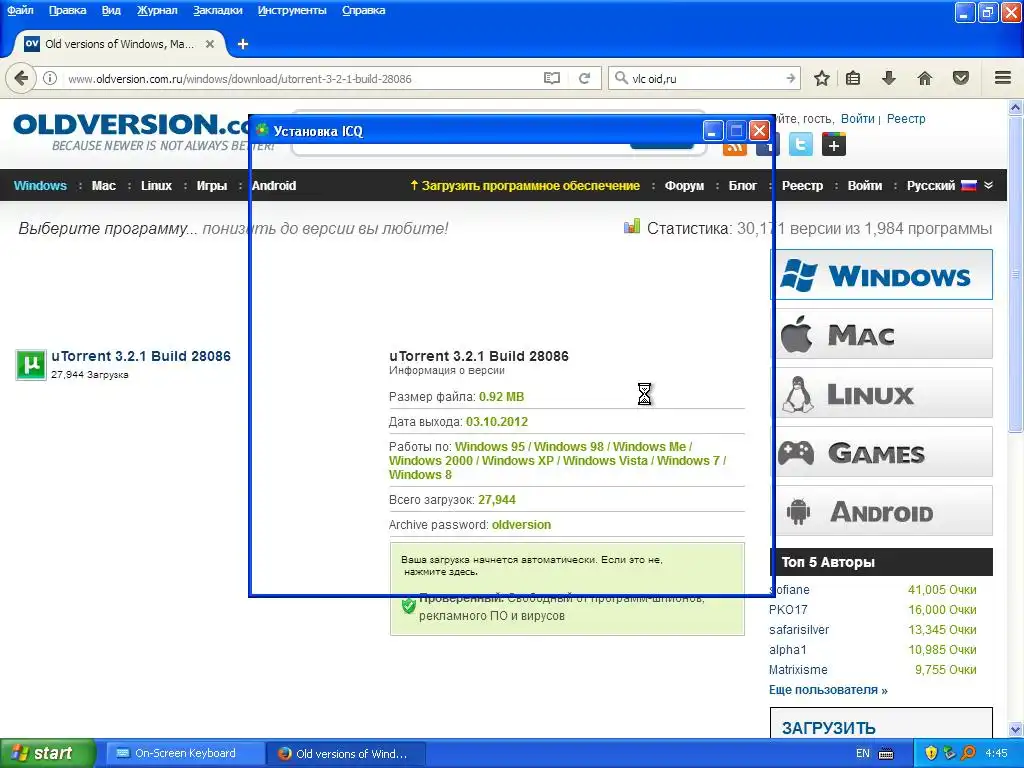The width and height of the screenshot is (1024, 768).
Task: Click the scrollbar down arrow
Action: pos(1016,729)
